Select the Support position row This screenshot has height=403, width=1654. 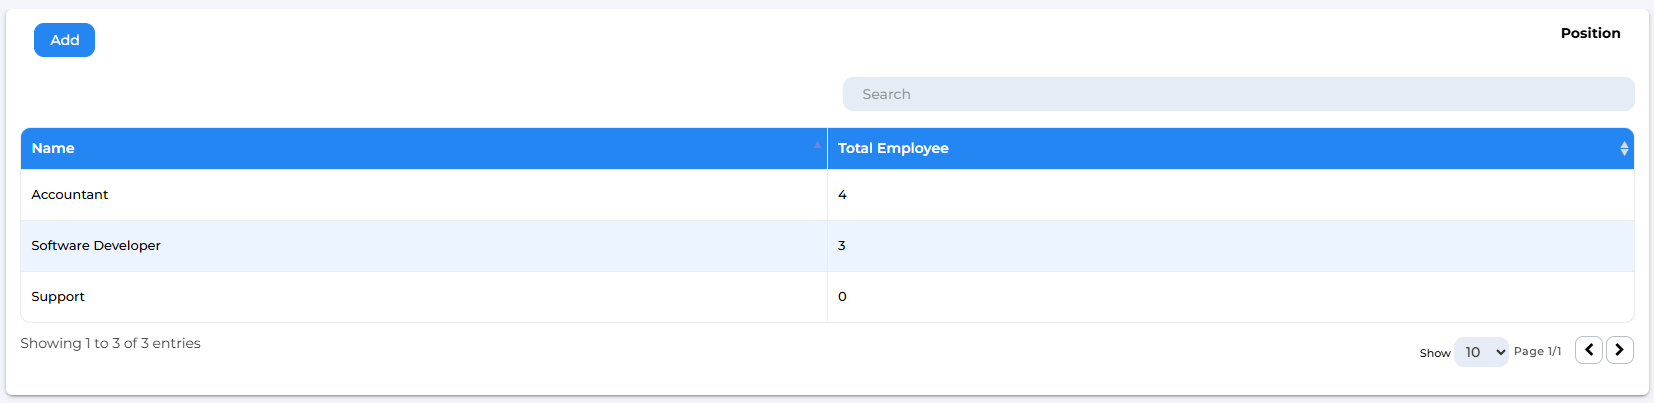tap(827, 297)
